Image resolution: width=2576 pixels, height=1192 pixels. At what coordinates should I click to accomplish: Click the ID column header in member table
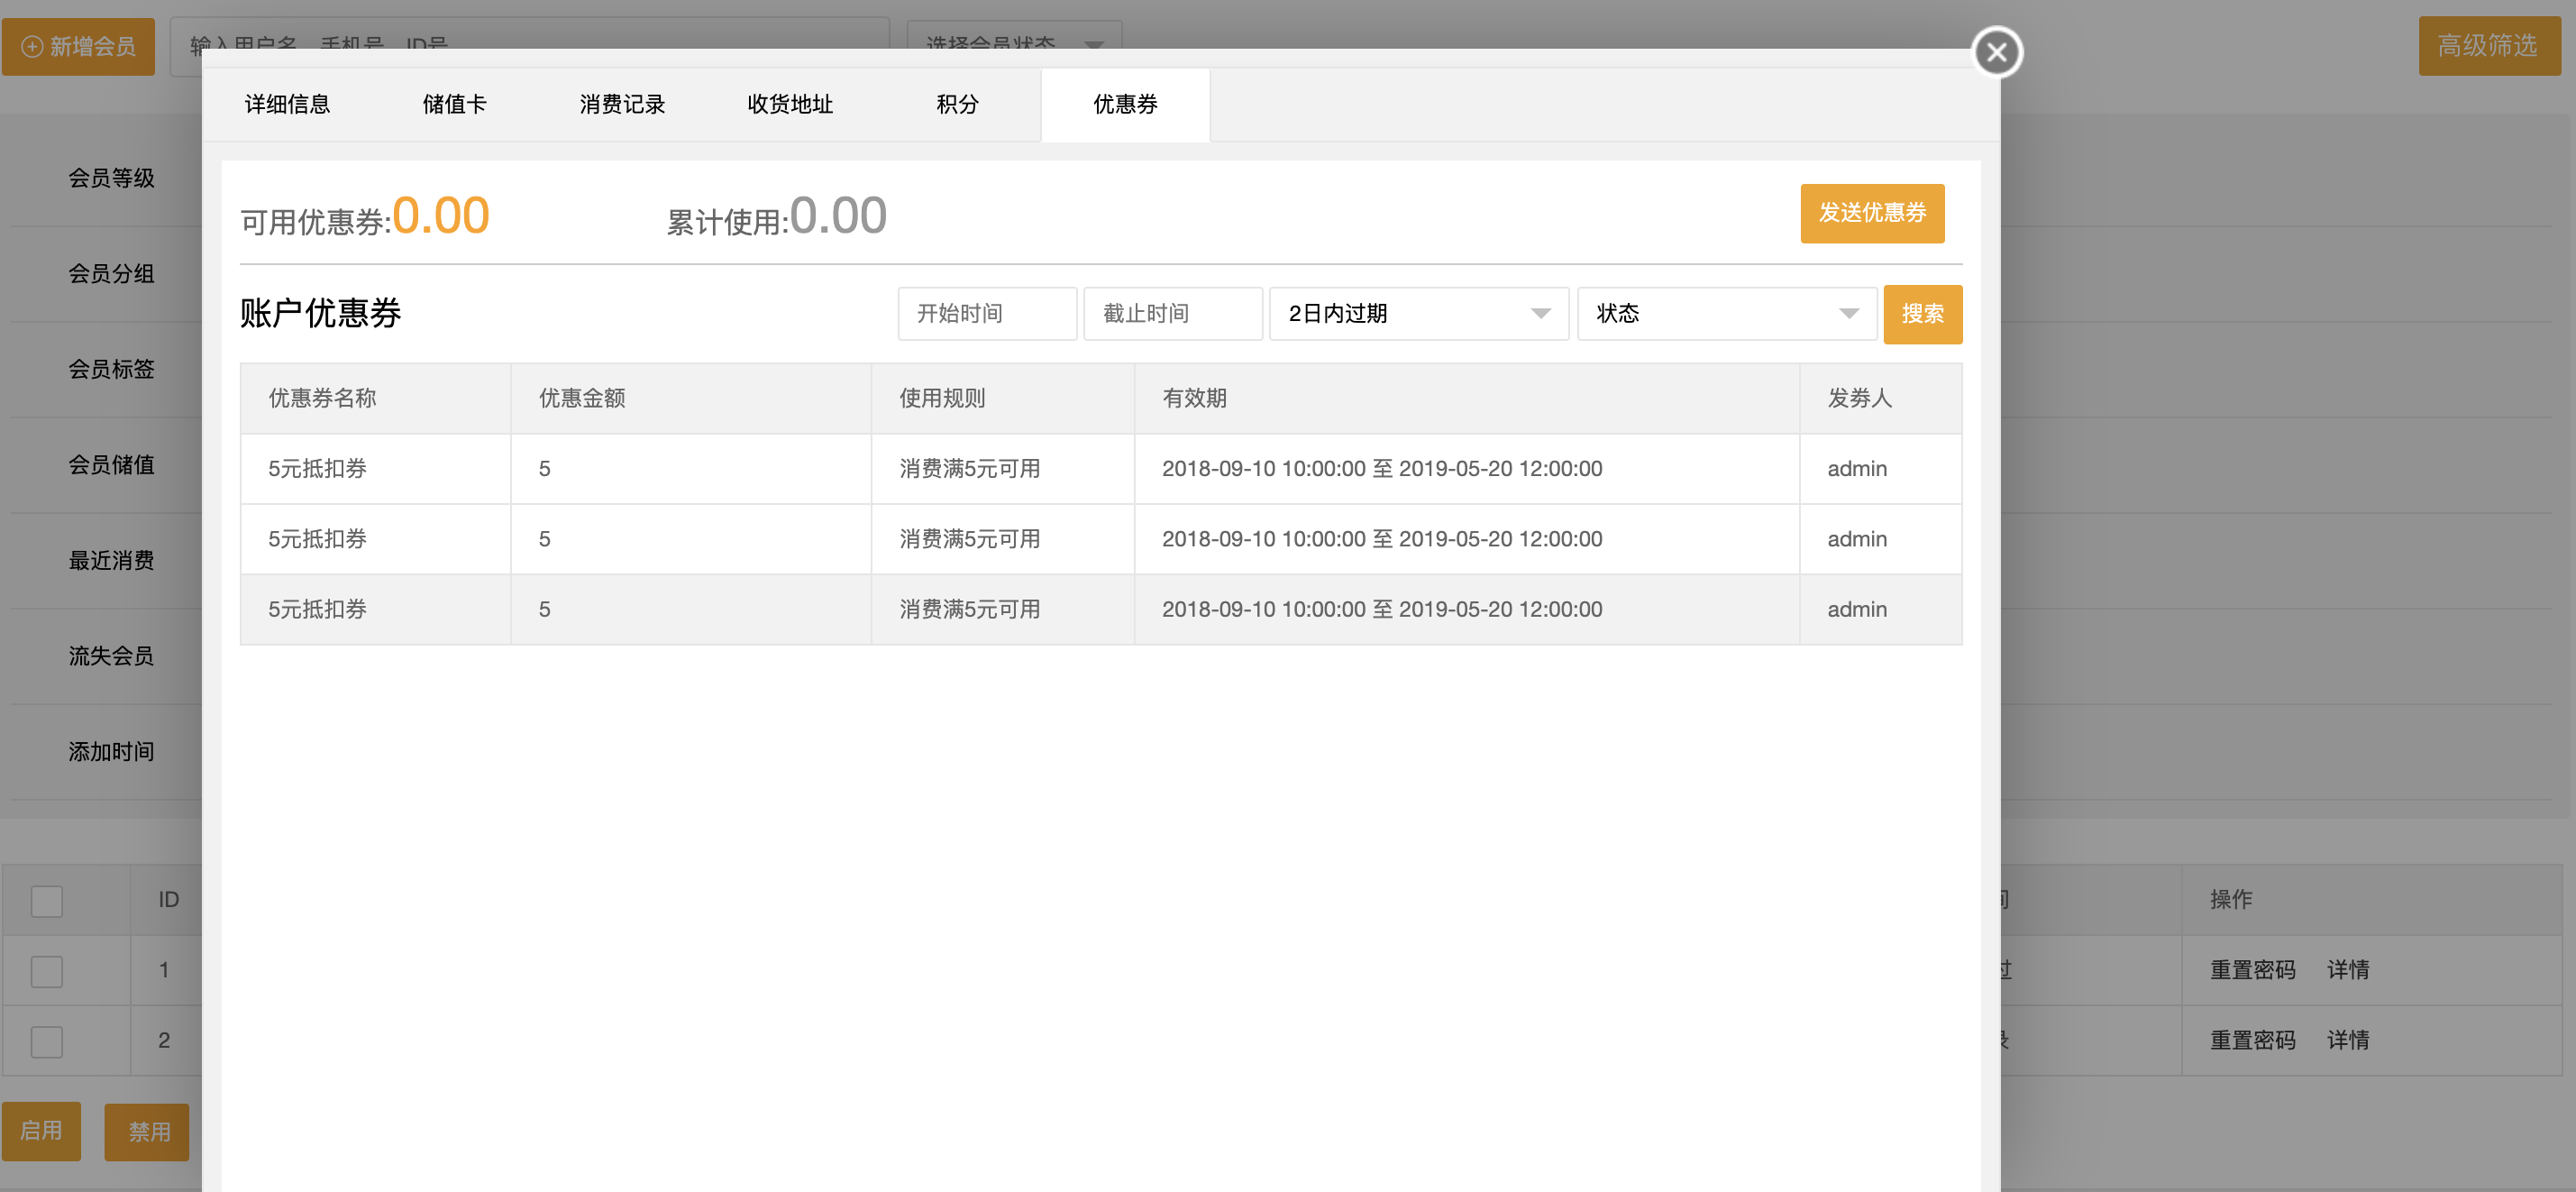(168, 899)
